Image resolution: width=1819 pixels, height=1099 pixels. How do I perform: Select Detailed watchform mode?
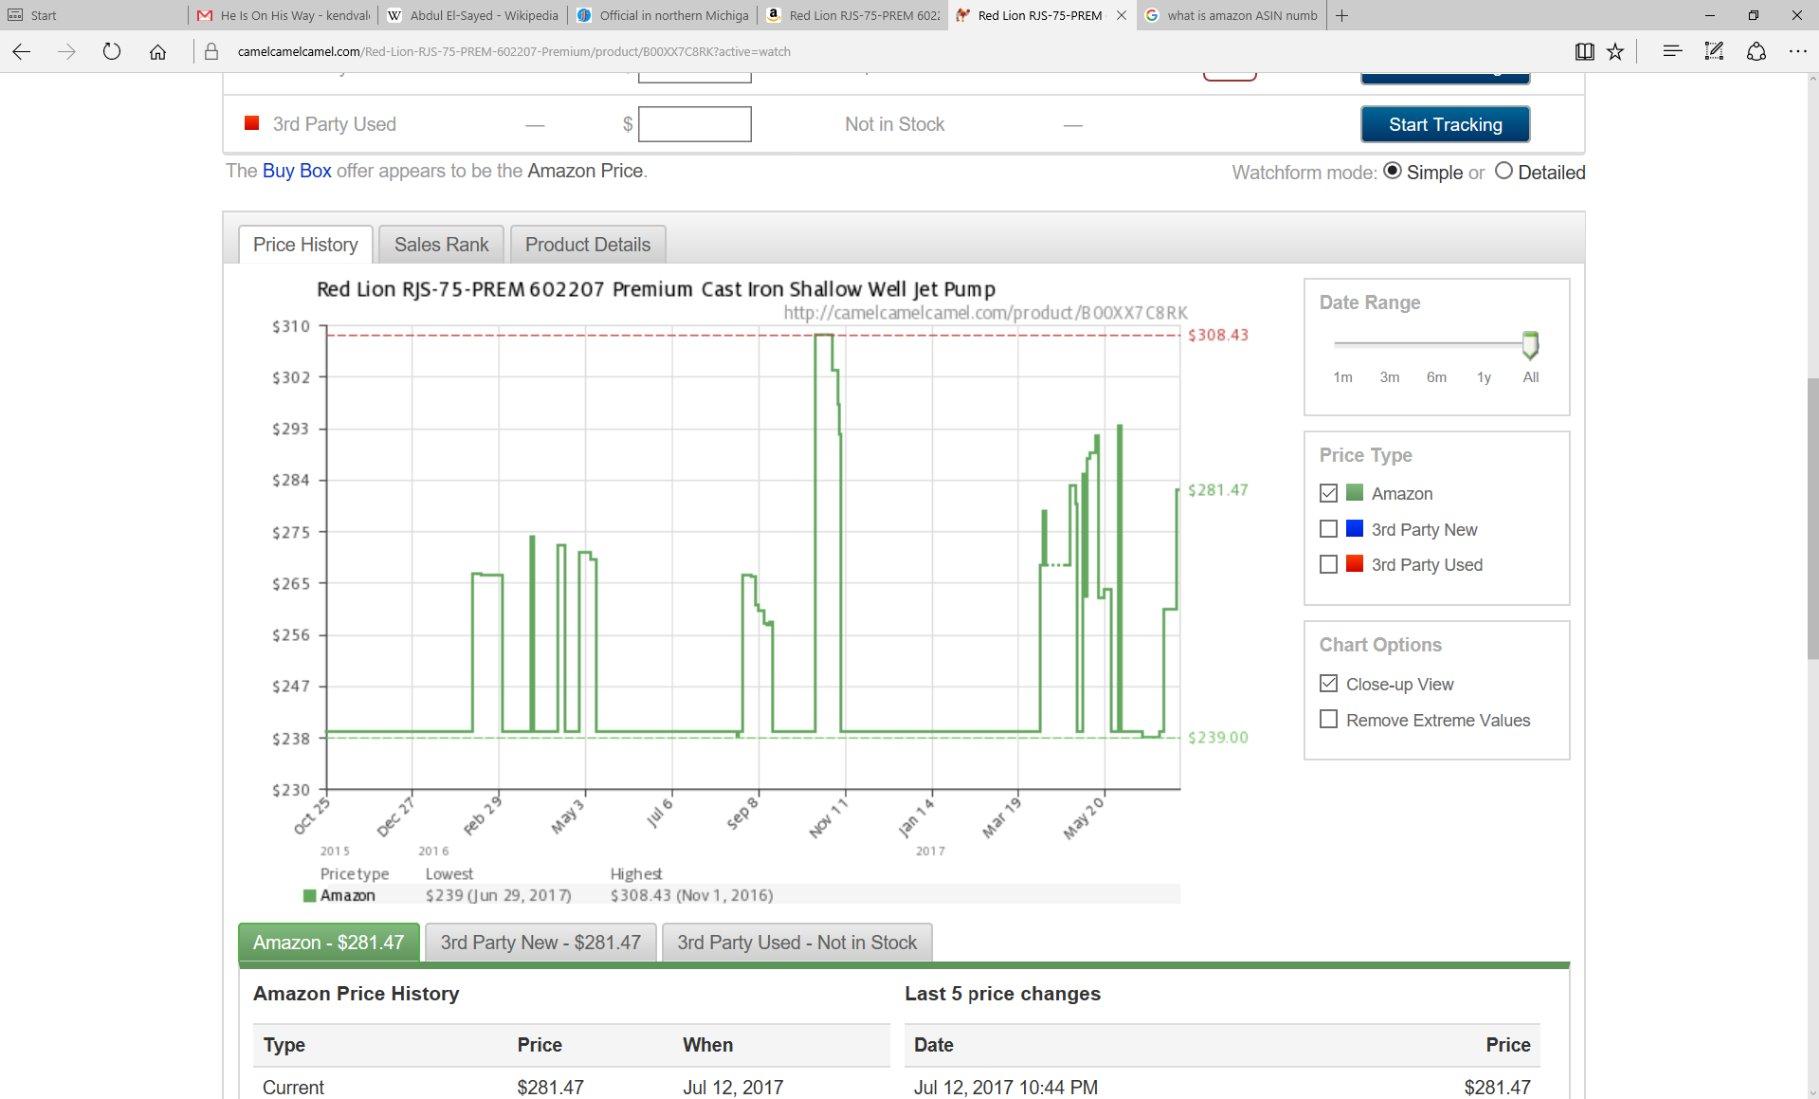(1503, 171)
